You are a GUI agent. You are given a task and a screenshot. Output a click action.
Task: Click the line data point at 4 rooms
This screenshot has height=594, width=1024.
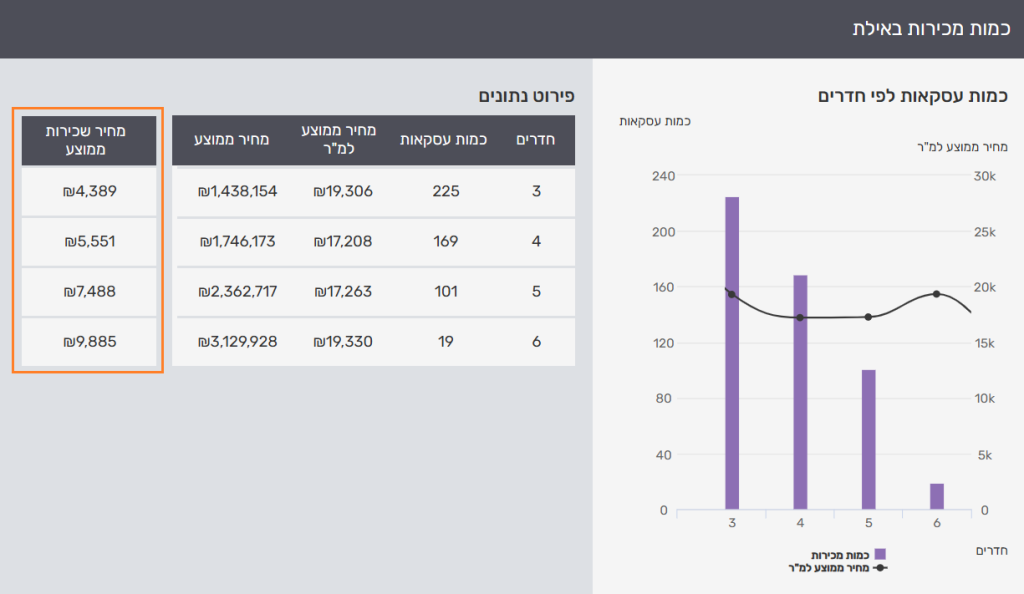pos(800,318)
